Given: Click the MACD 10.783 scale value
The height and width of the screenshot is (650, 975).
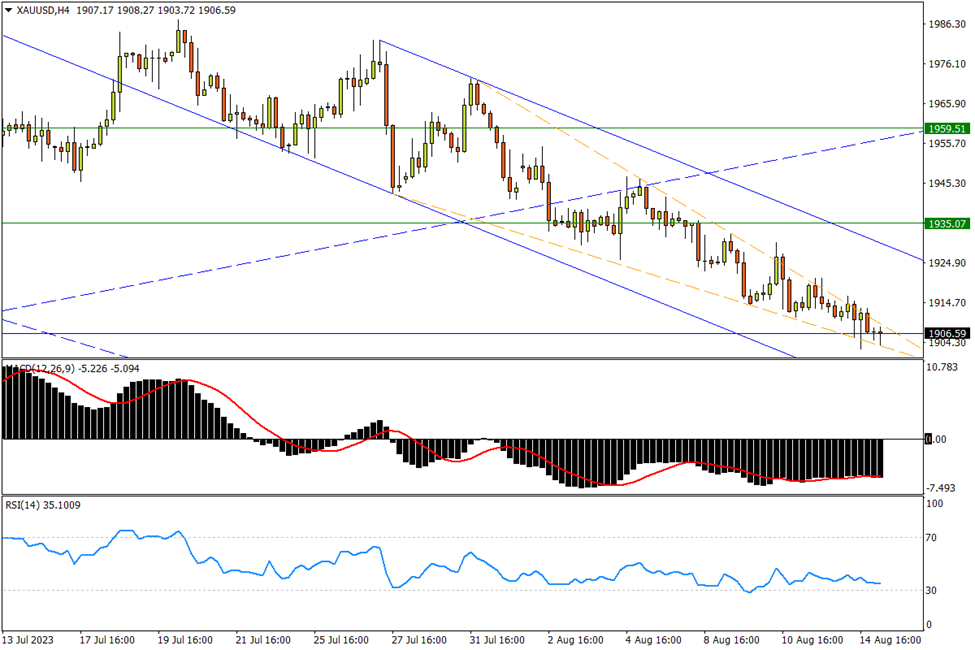Looking at the screenshot, I should point(945,367).
